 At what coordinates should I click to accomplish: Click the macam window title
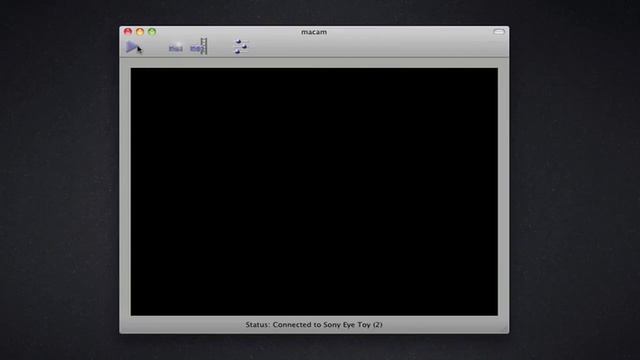[x=314, y=32]
